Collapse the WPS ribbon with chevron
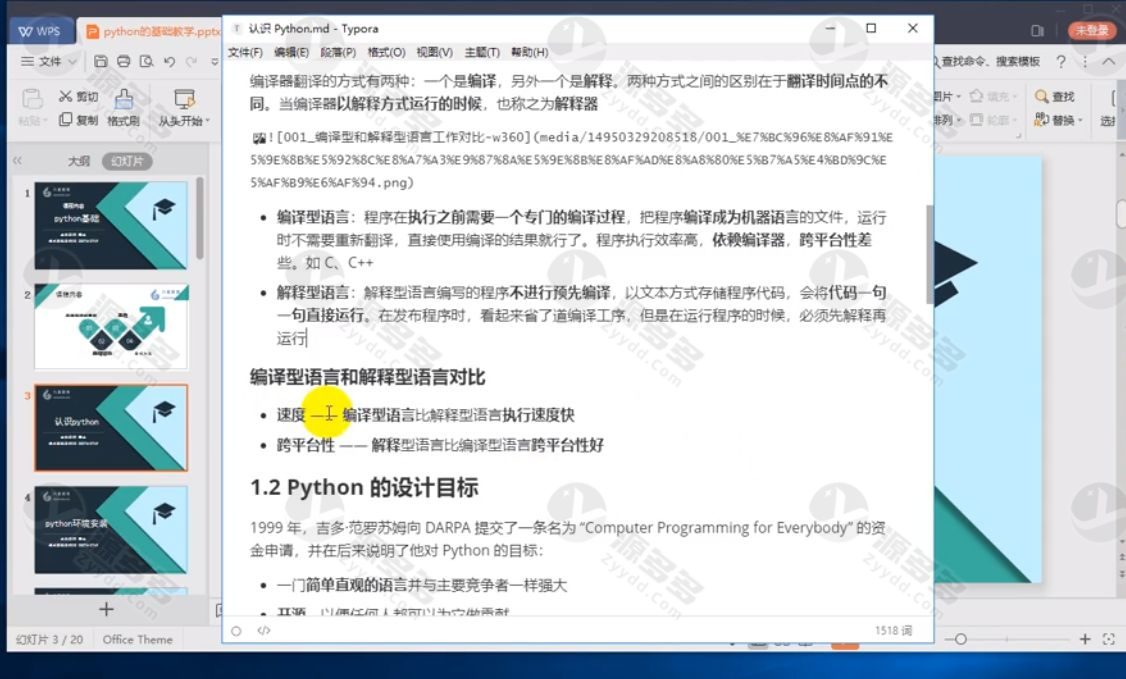 [1108, 62]
